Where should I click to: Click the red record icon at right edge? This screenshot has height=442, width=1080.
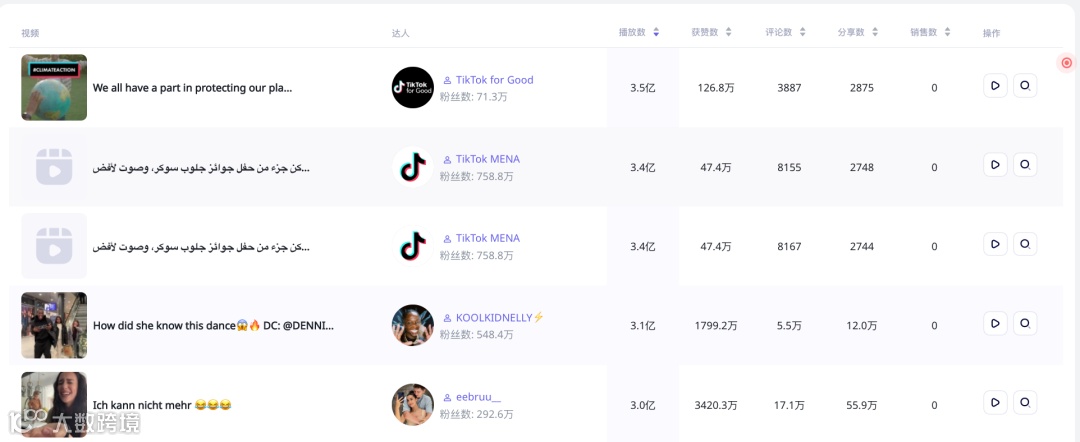(x=1067, y=63)
